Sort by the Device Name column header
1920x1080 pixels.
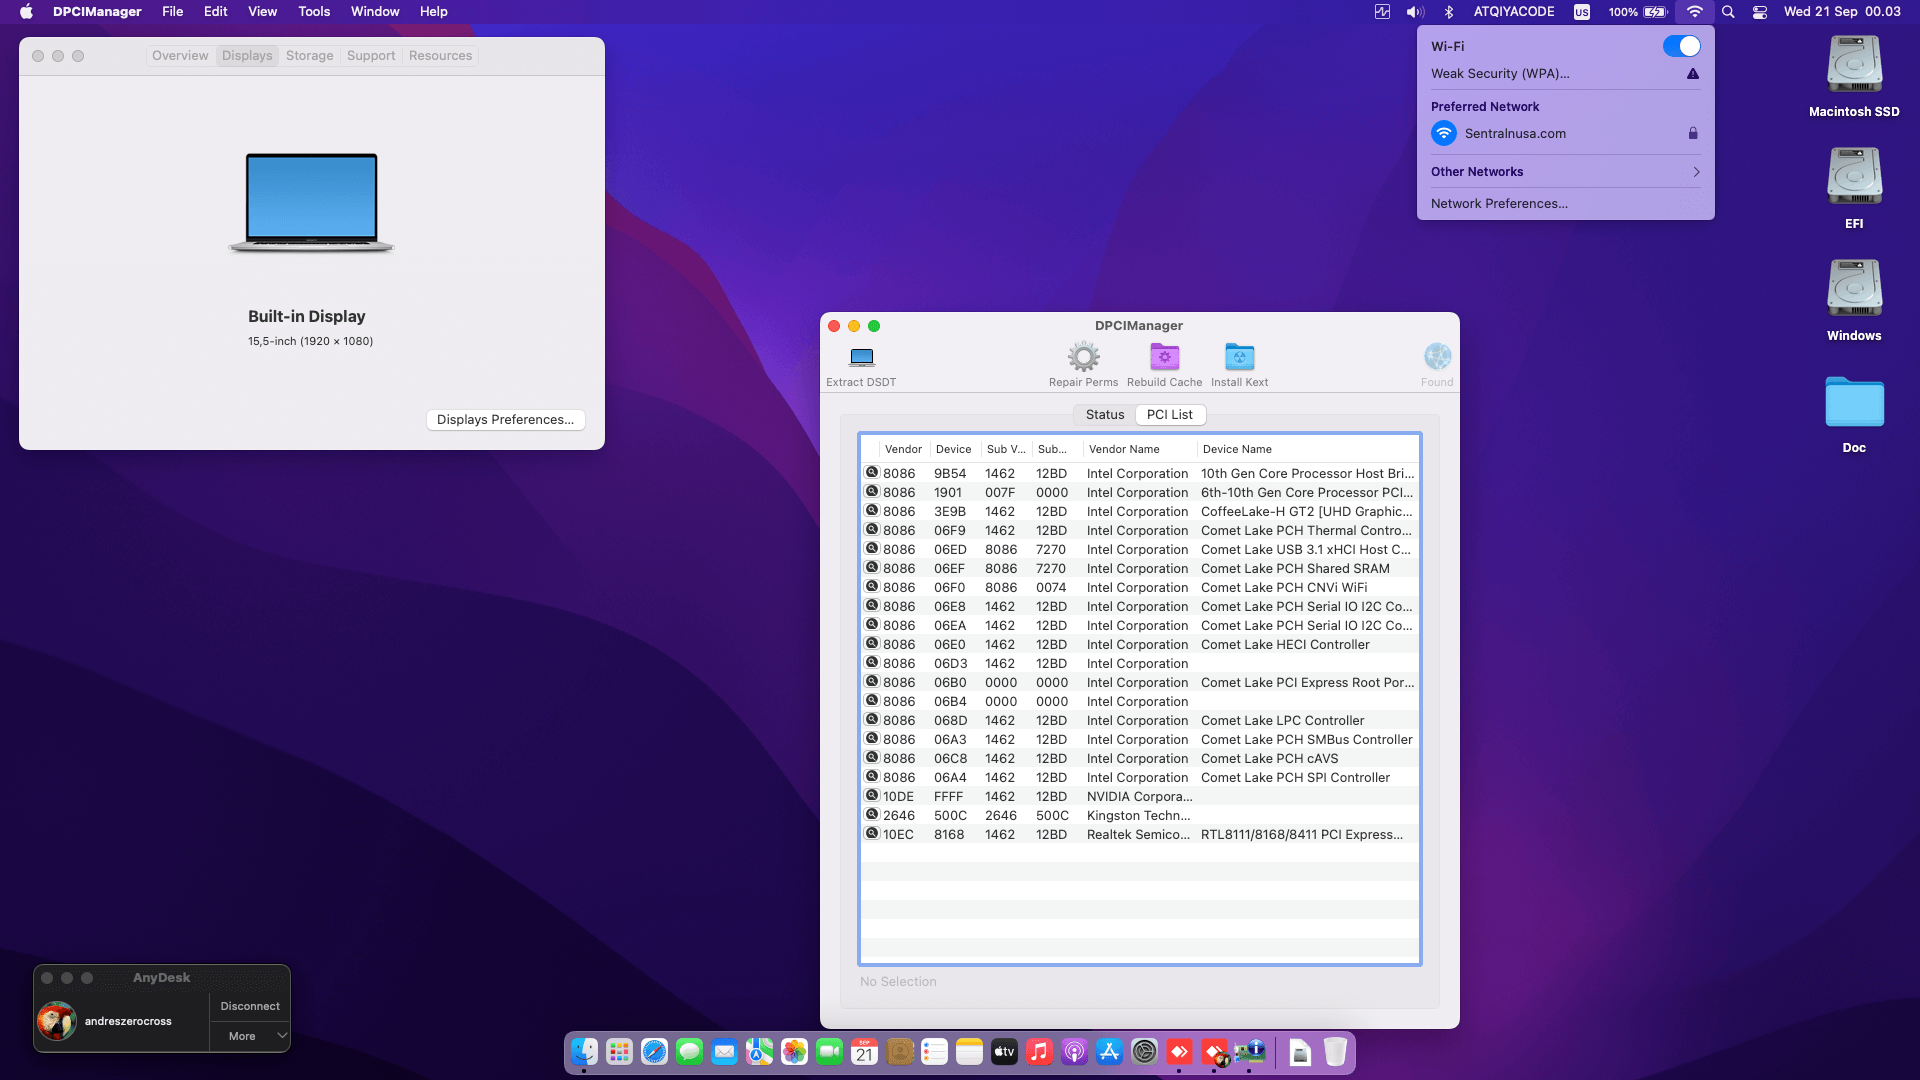1308,449
